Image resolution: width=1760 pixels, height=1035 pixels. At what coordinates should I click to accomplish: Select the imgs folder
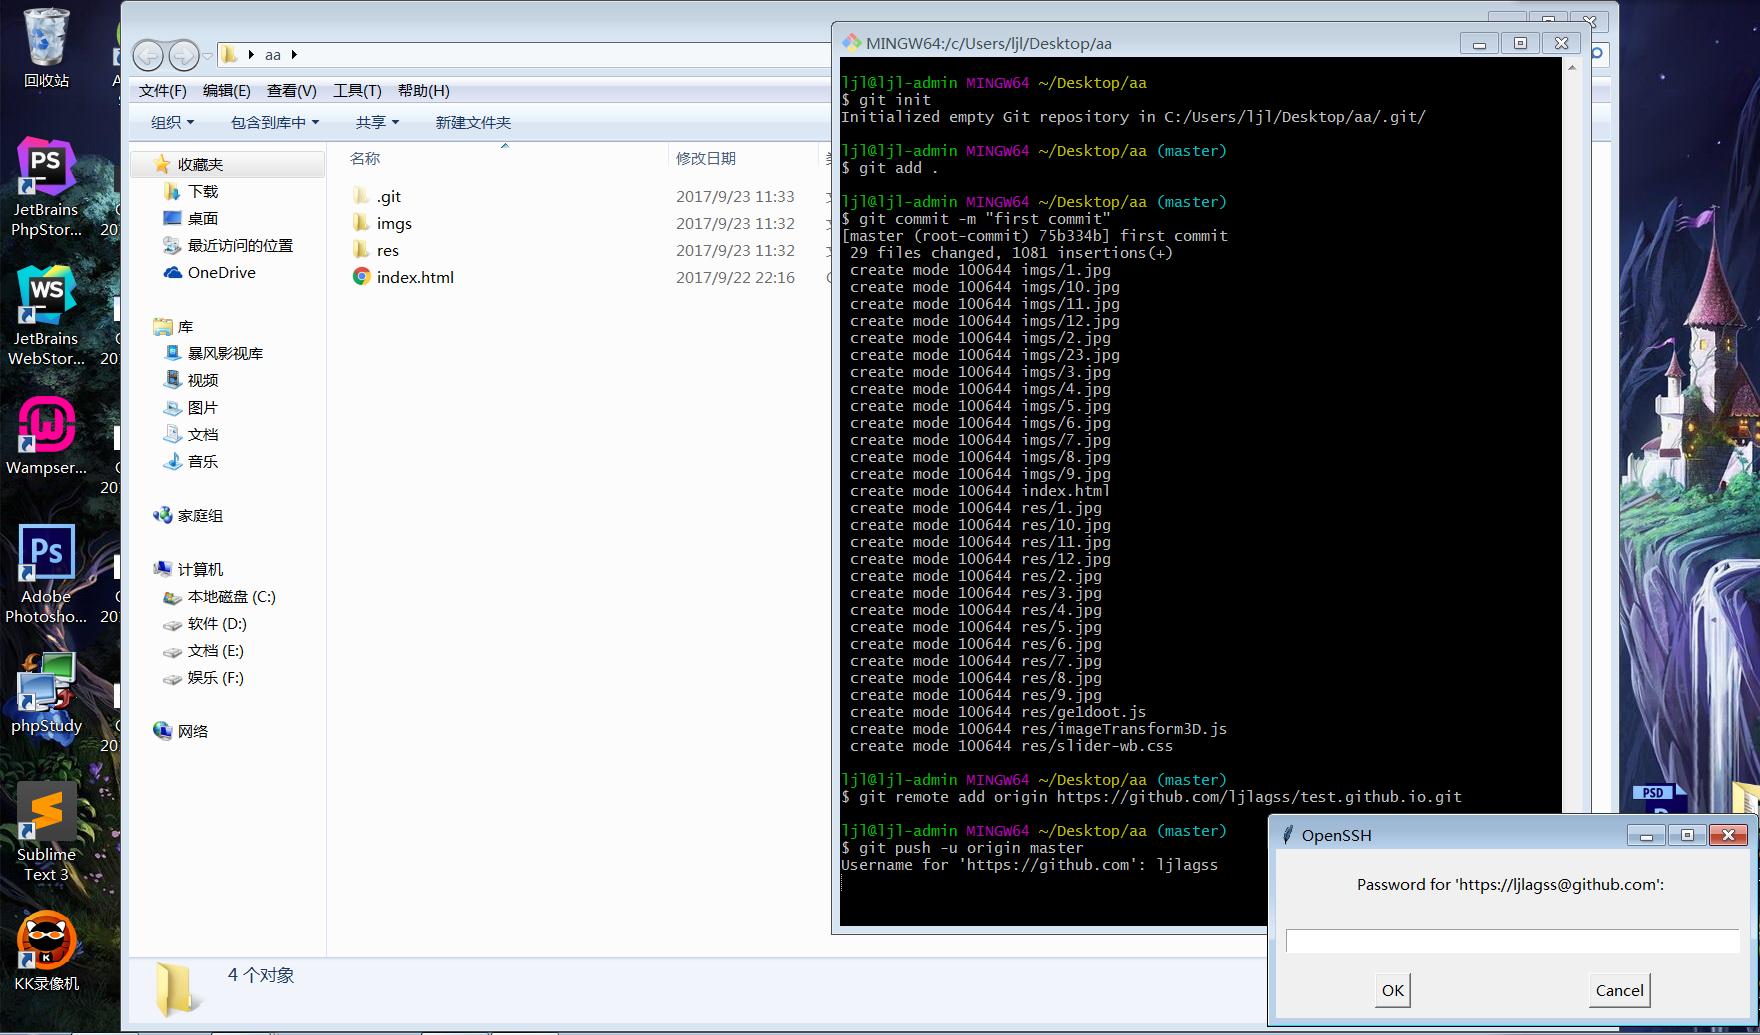[x=394, y=223]
